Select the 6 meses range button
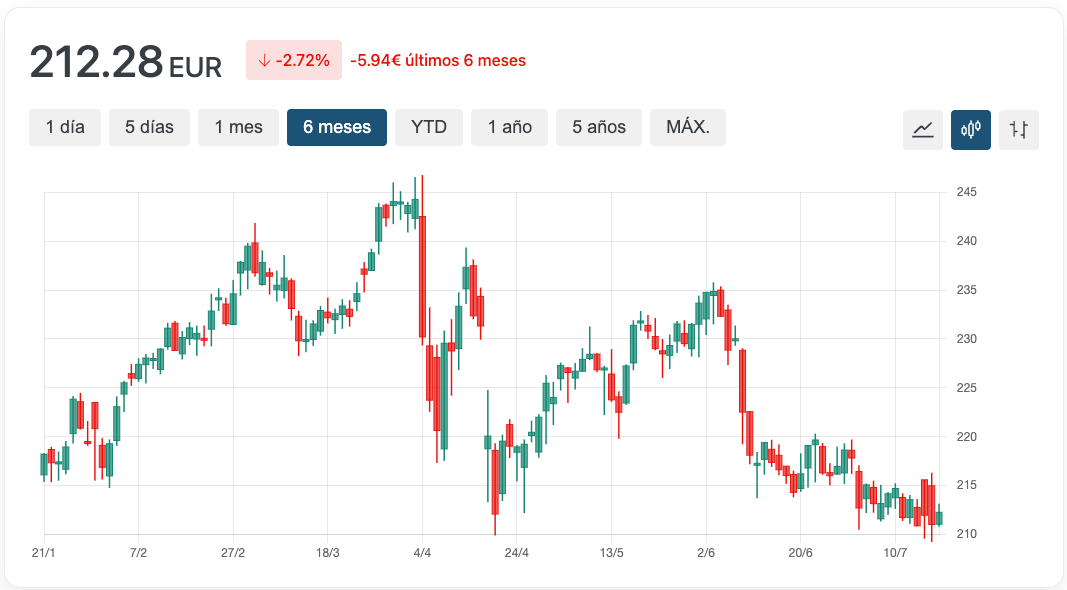 pos(337,127)
